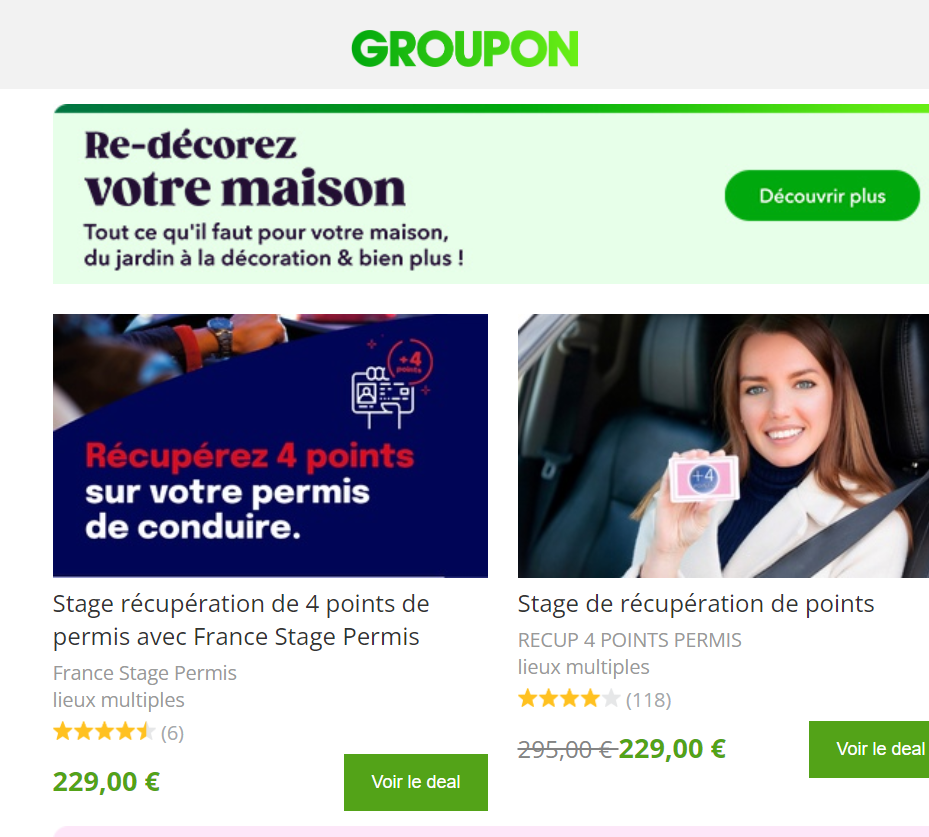The height and width of the screenshot is (837, 929).
Task: Open the woman in car deal image
Action: pos(723,445)
